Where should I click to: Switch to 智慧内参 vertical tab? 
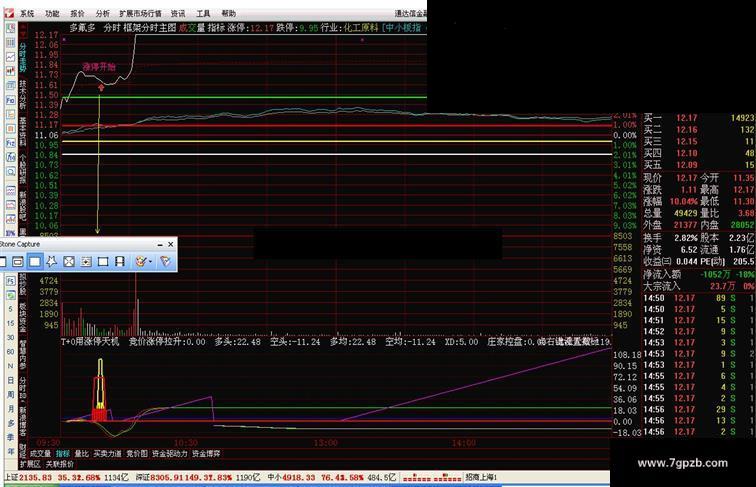click(x=23, y=354)
